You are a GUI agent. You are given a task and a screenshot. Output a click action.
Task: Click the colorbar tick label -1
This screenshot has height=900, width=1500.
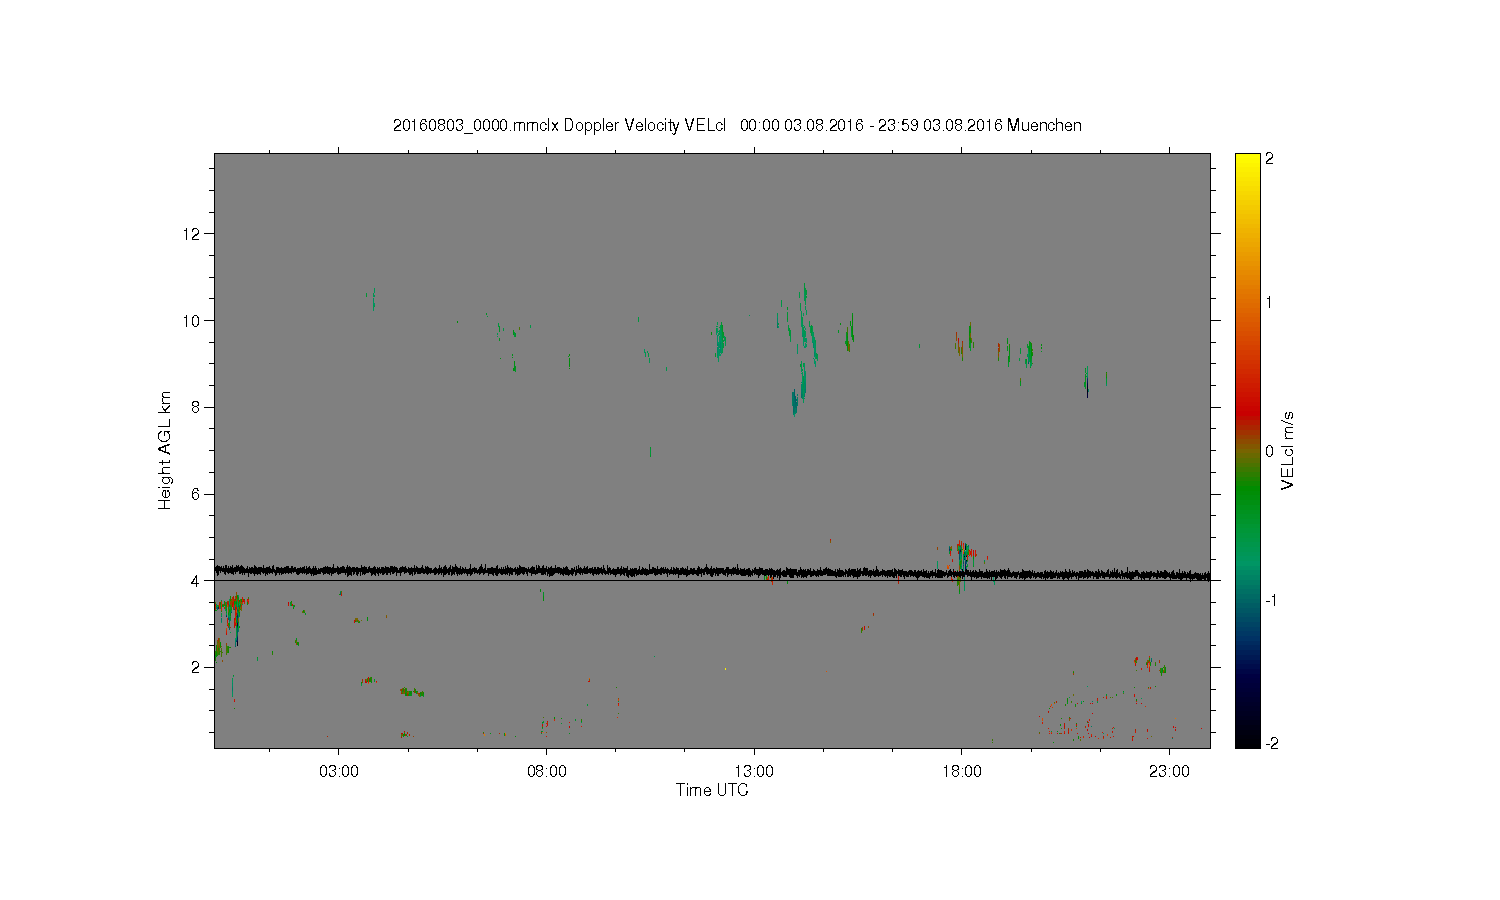1269,600
